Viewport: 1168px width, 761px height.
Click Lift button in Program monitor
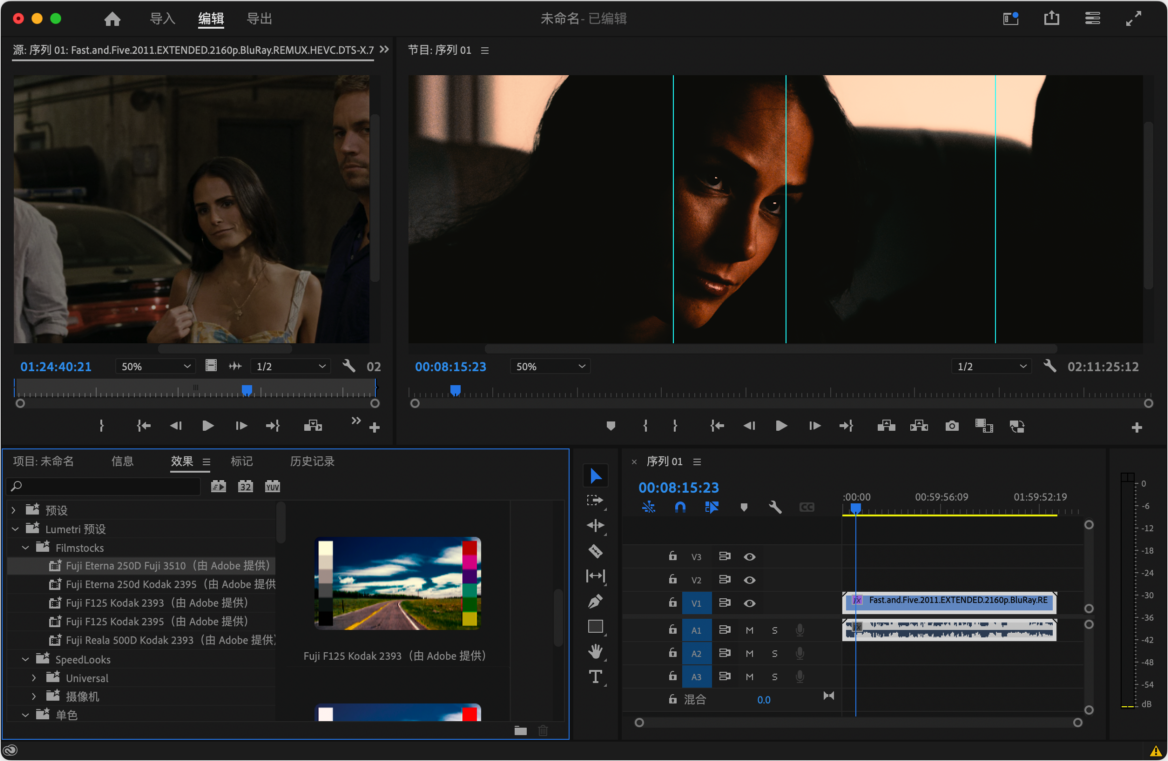[886, 426]
